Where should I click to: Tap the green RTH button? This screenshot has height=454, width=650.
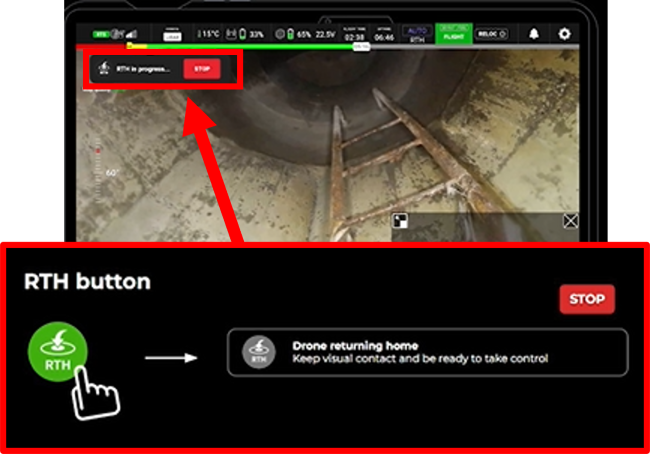coord(59,349)
